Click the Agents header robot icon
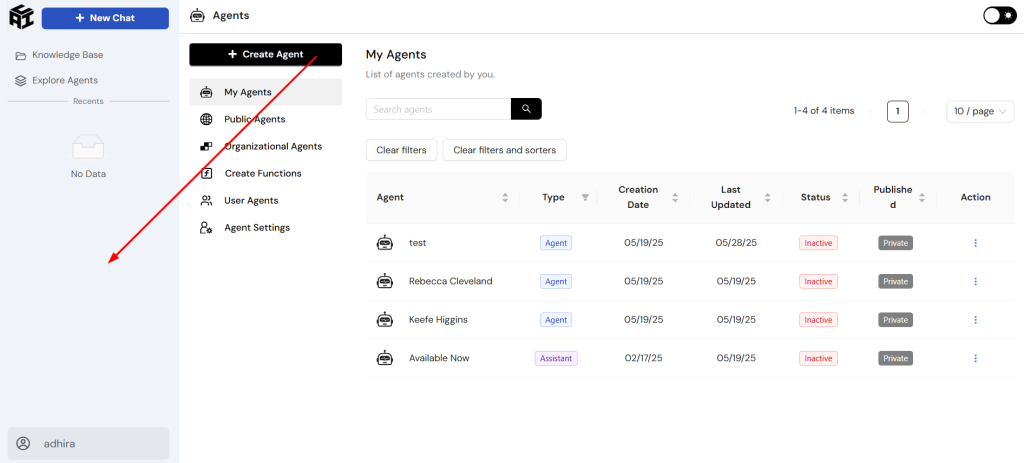 [197, 16]
